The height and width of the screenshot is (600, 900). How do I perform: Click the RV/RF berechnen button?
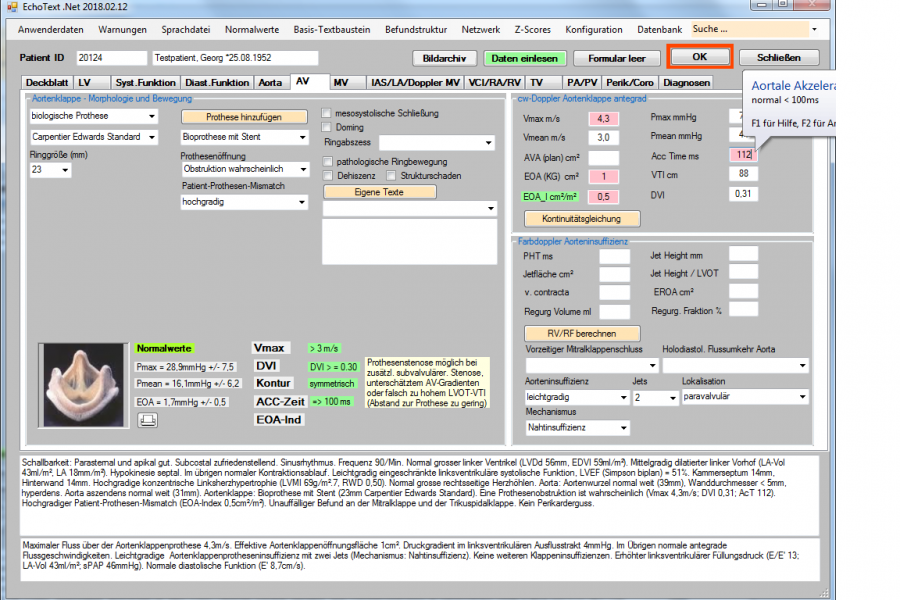(x=582, y=334)
